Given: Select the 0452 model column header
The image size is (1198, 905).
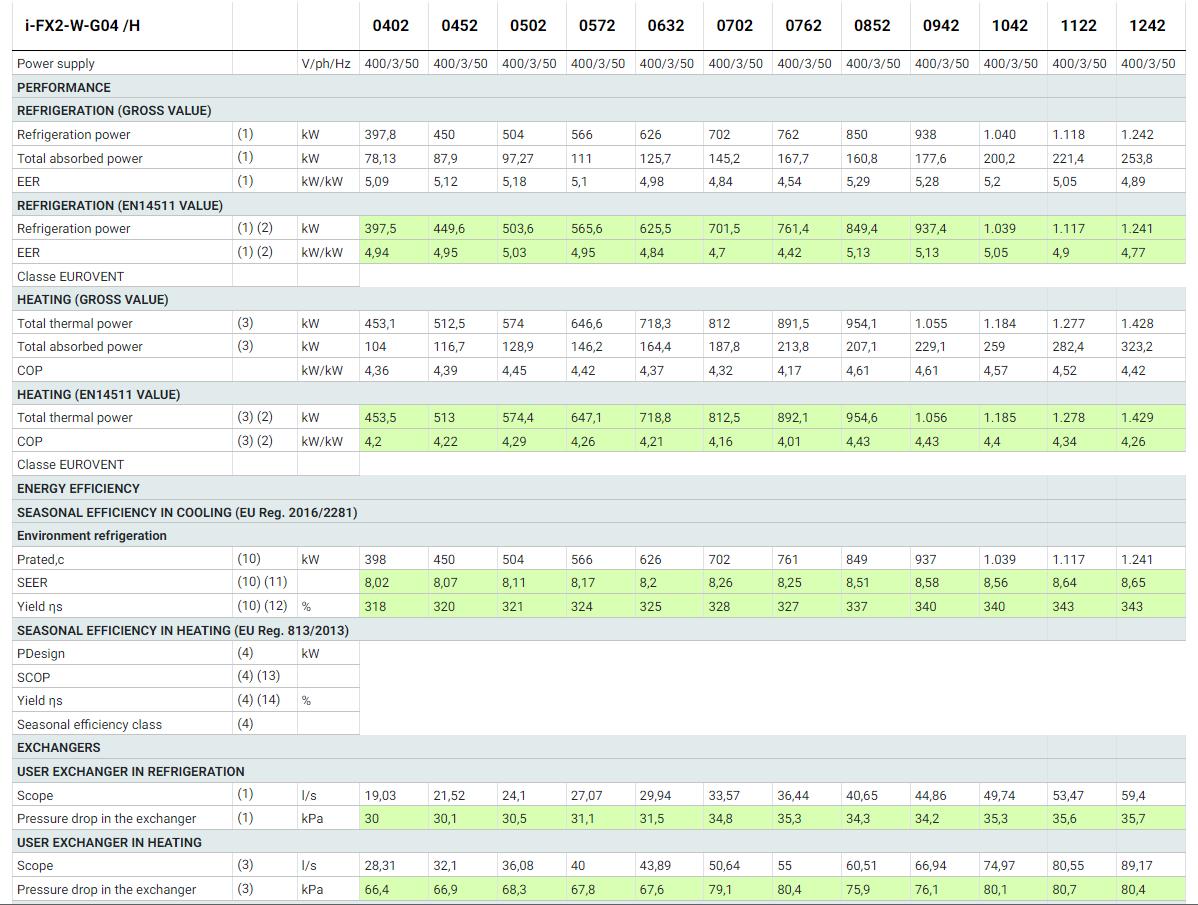Looking at the screenshot, I should 459,26.
